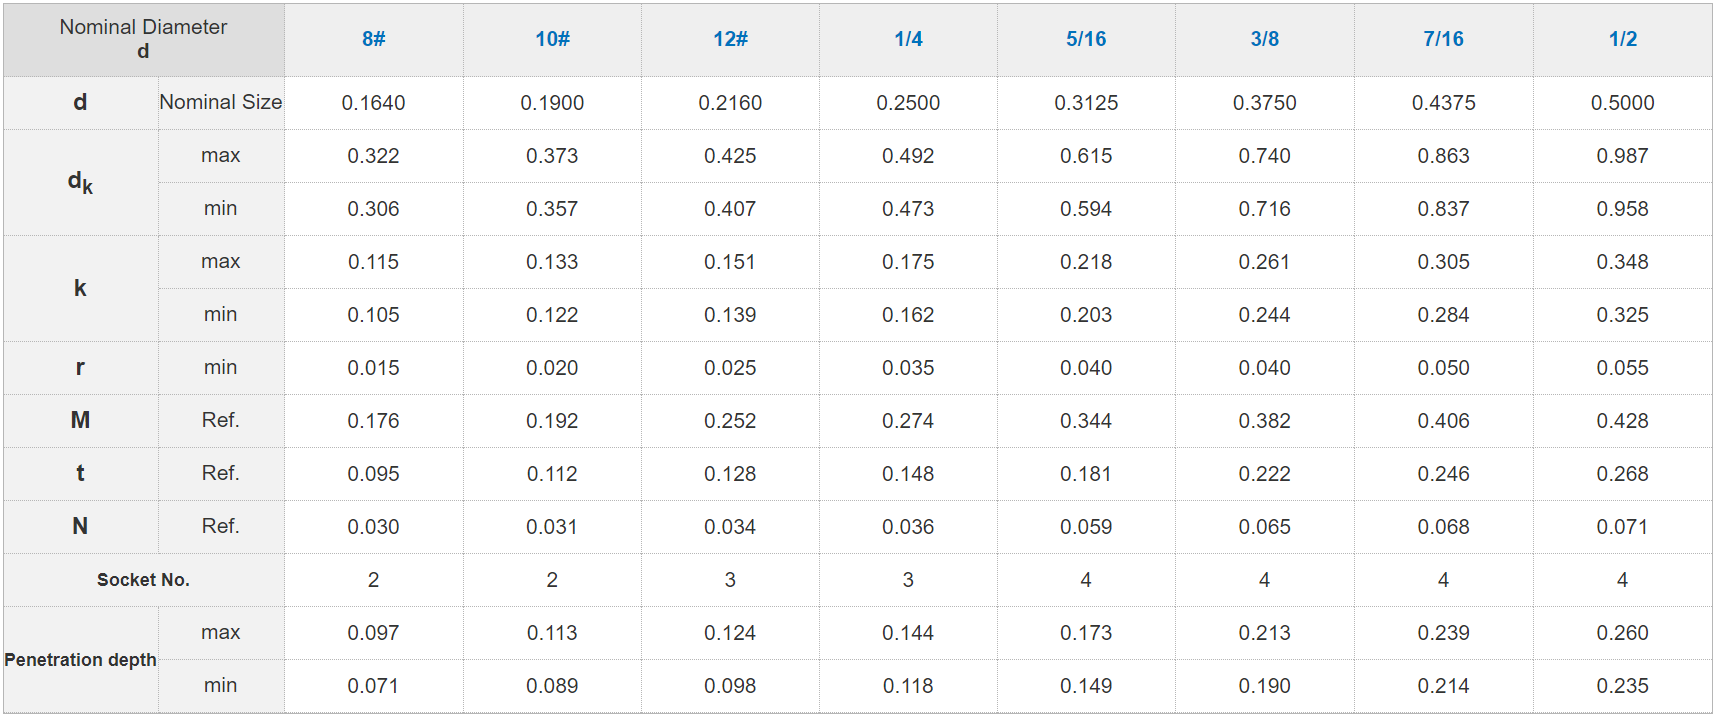Viewport: 1717px width, 718px height.
Task: Click the 1/4 size header link
Action: tap(908, 39)
